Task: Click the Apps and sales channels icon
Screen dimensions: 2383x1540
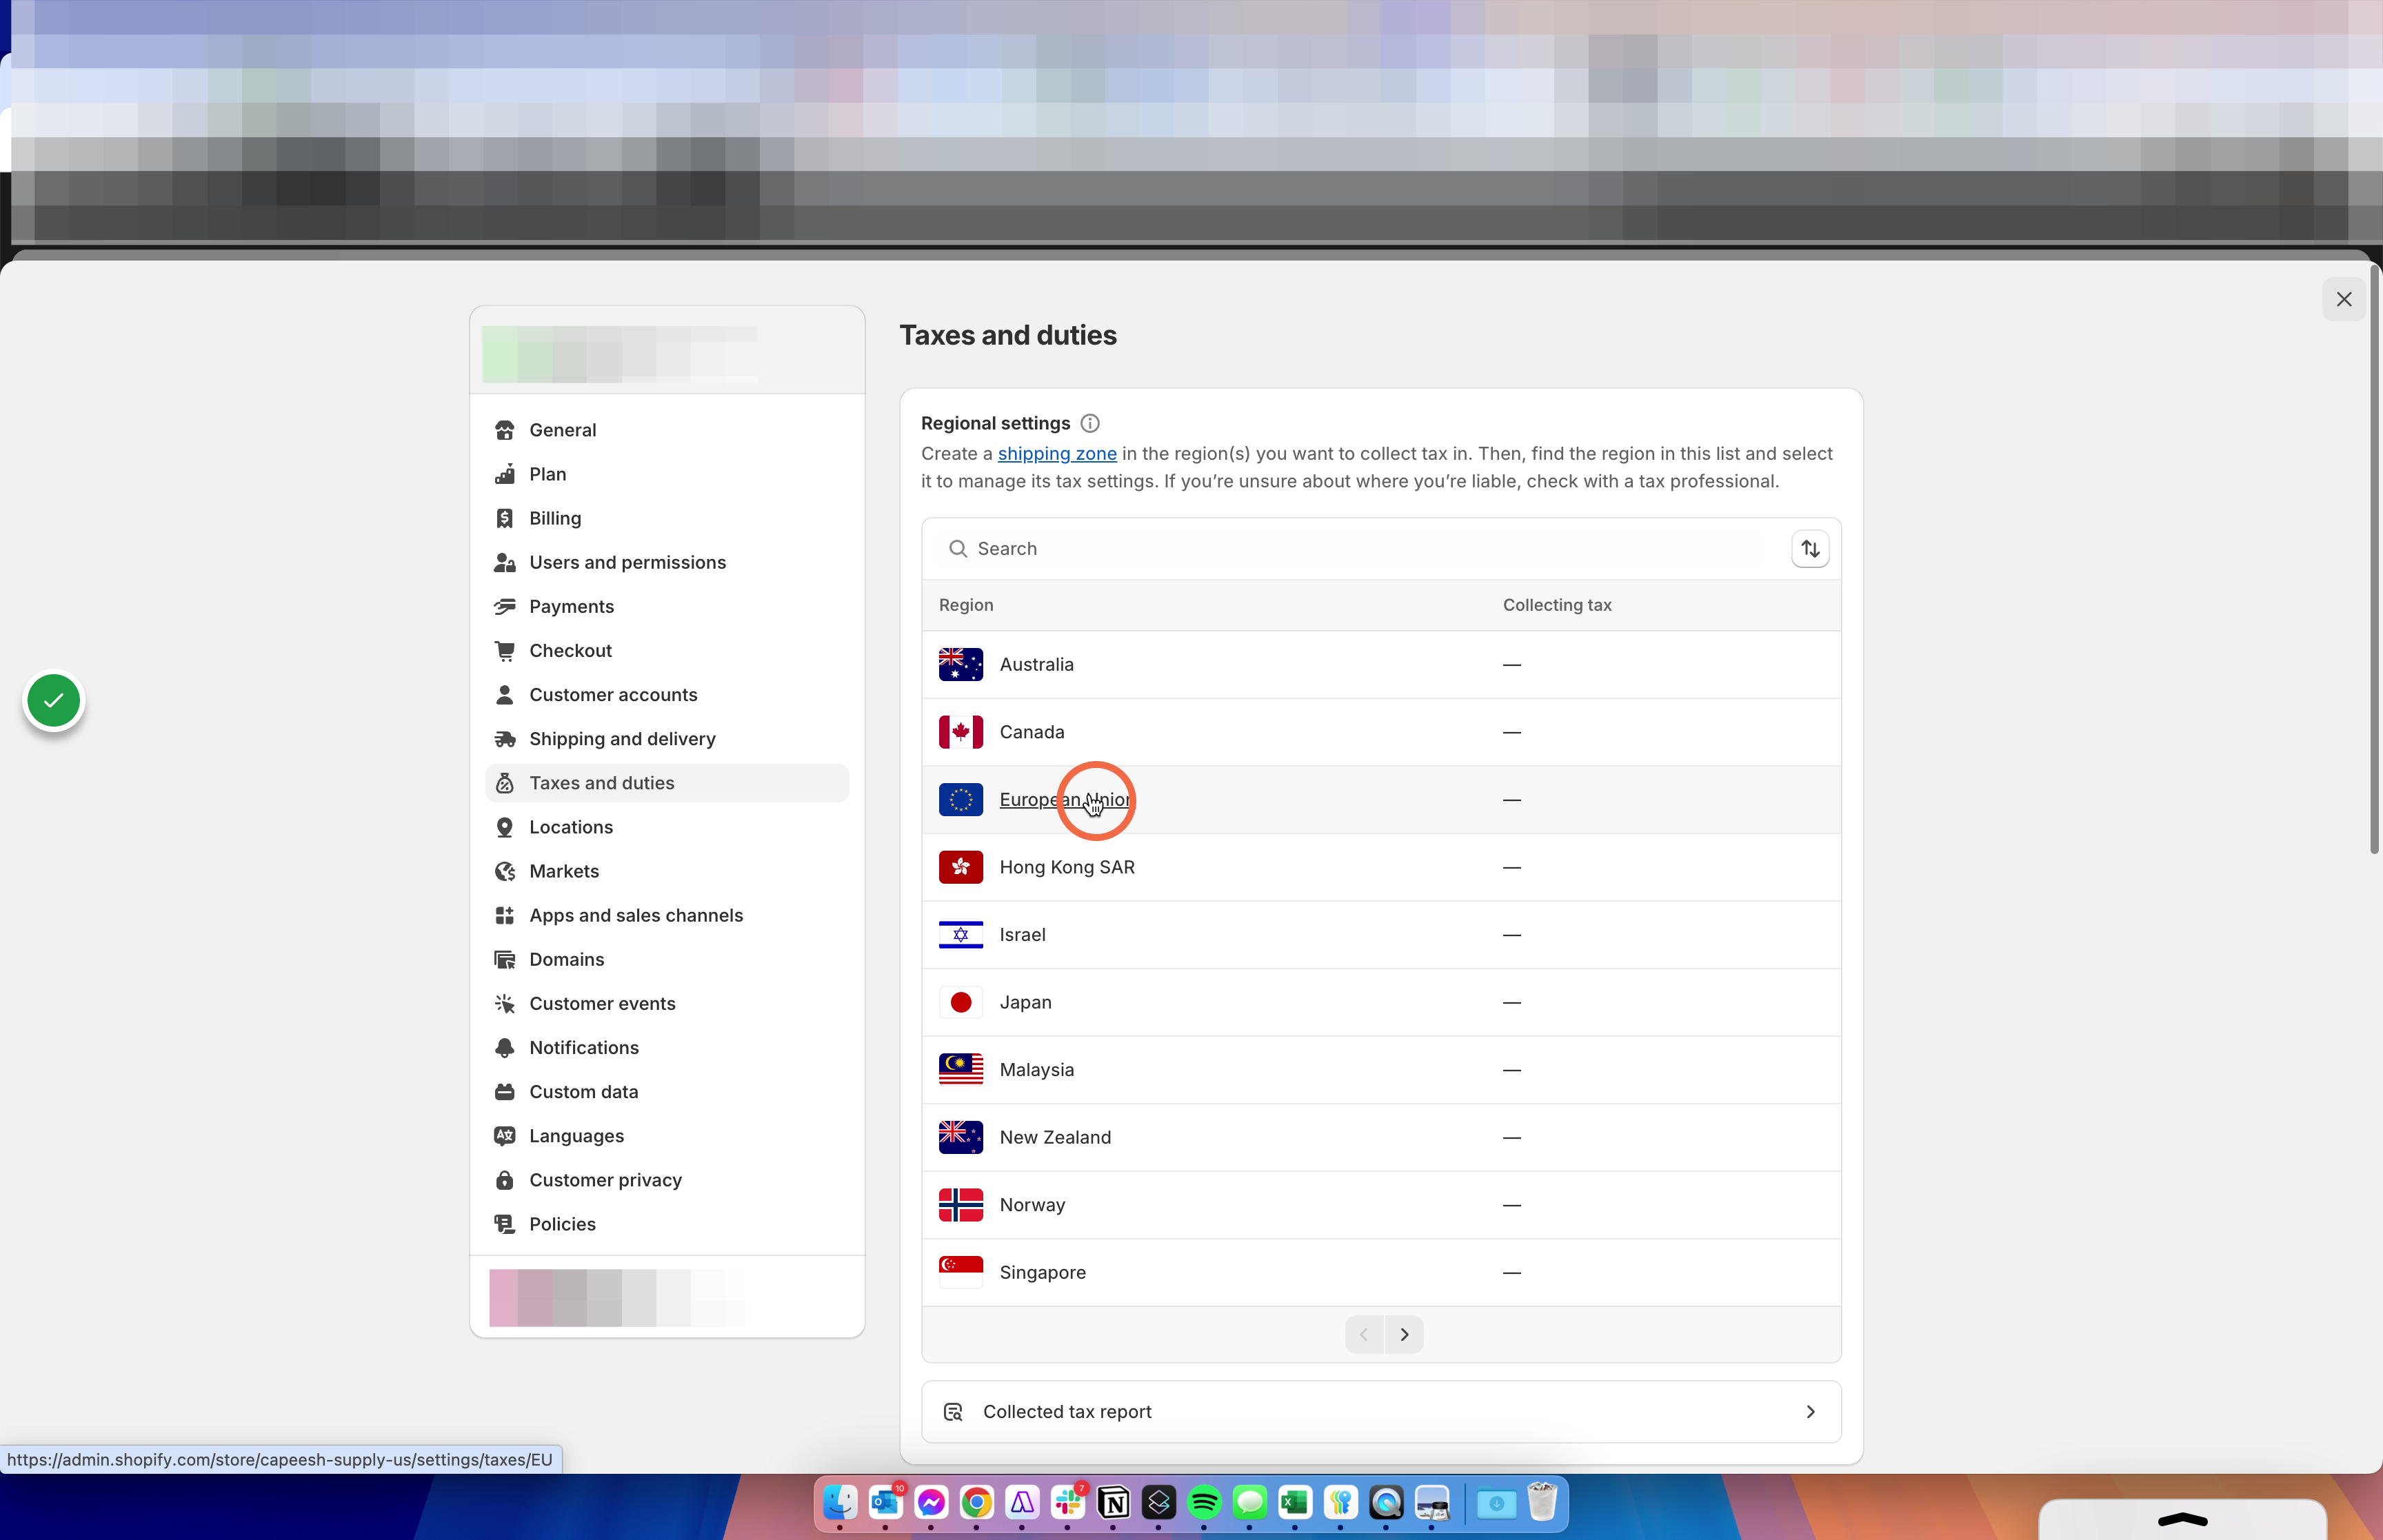Action: pyautogui.click(x=505, y=915)
